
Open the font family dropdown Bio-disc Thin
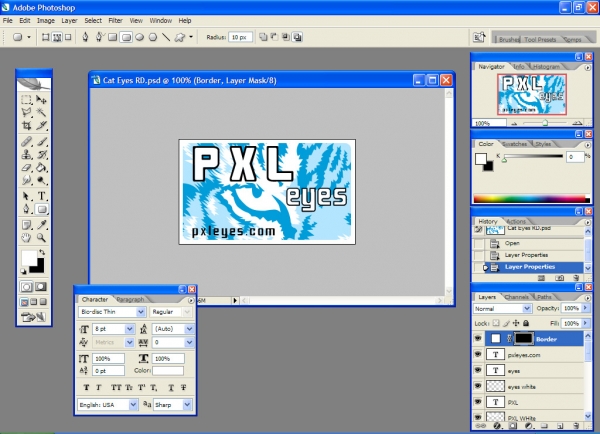pyautogui.click(x=141, y=312)
